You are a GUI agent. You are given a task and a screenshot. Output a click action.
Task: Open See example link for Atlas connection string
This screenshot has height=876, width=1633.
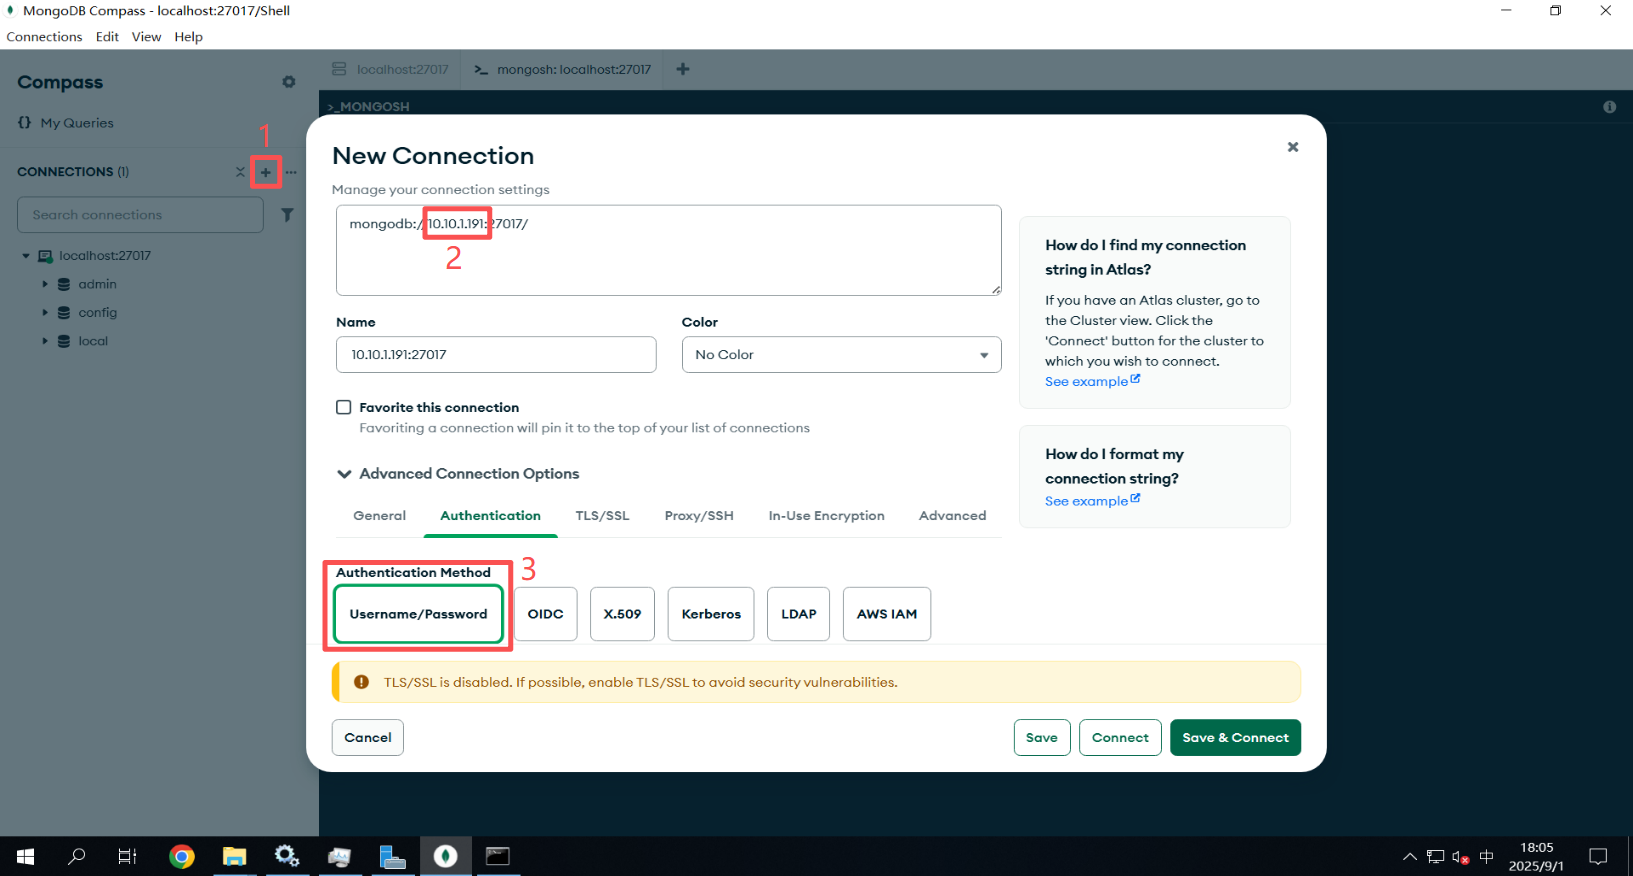1092,382
